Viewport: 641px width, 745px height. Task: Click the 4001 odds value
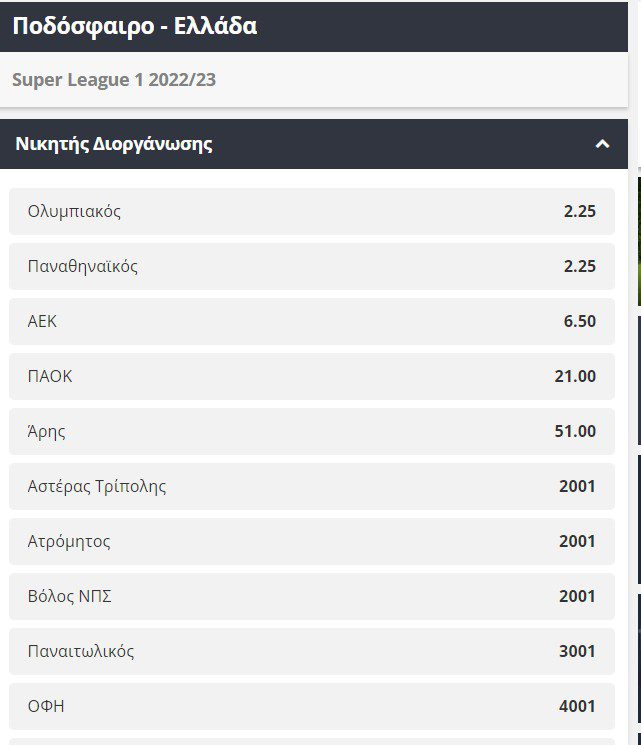577,707
